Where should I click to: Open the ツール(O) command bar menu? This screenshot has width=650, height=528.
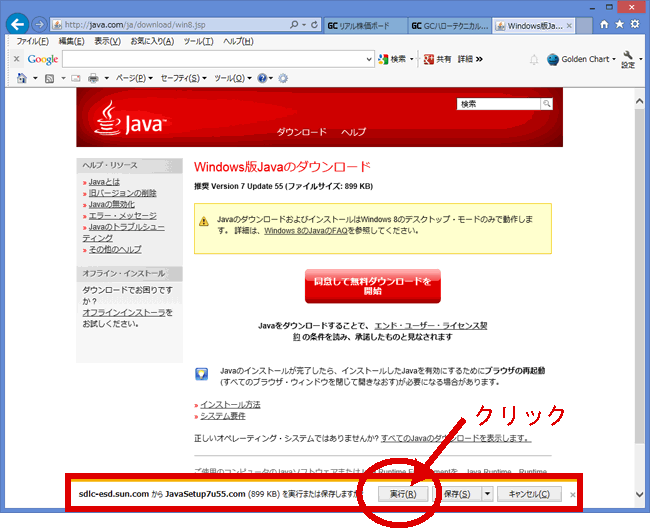click(233, 78)
